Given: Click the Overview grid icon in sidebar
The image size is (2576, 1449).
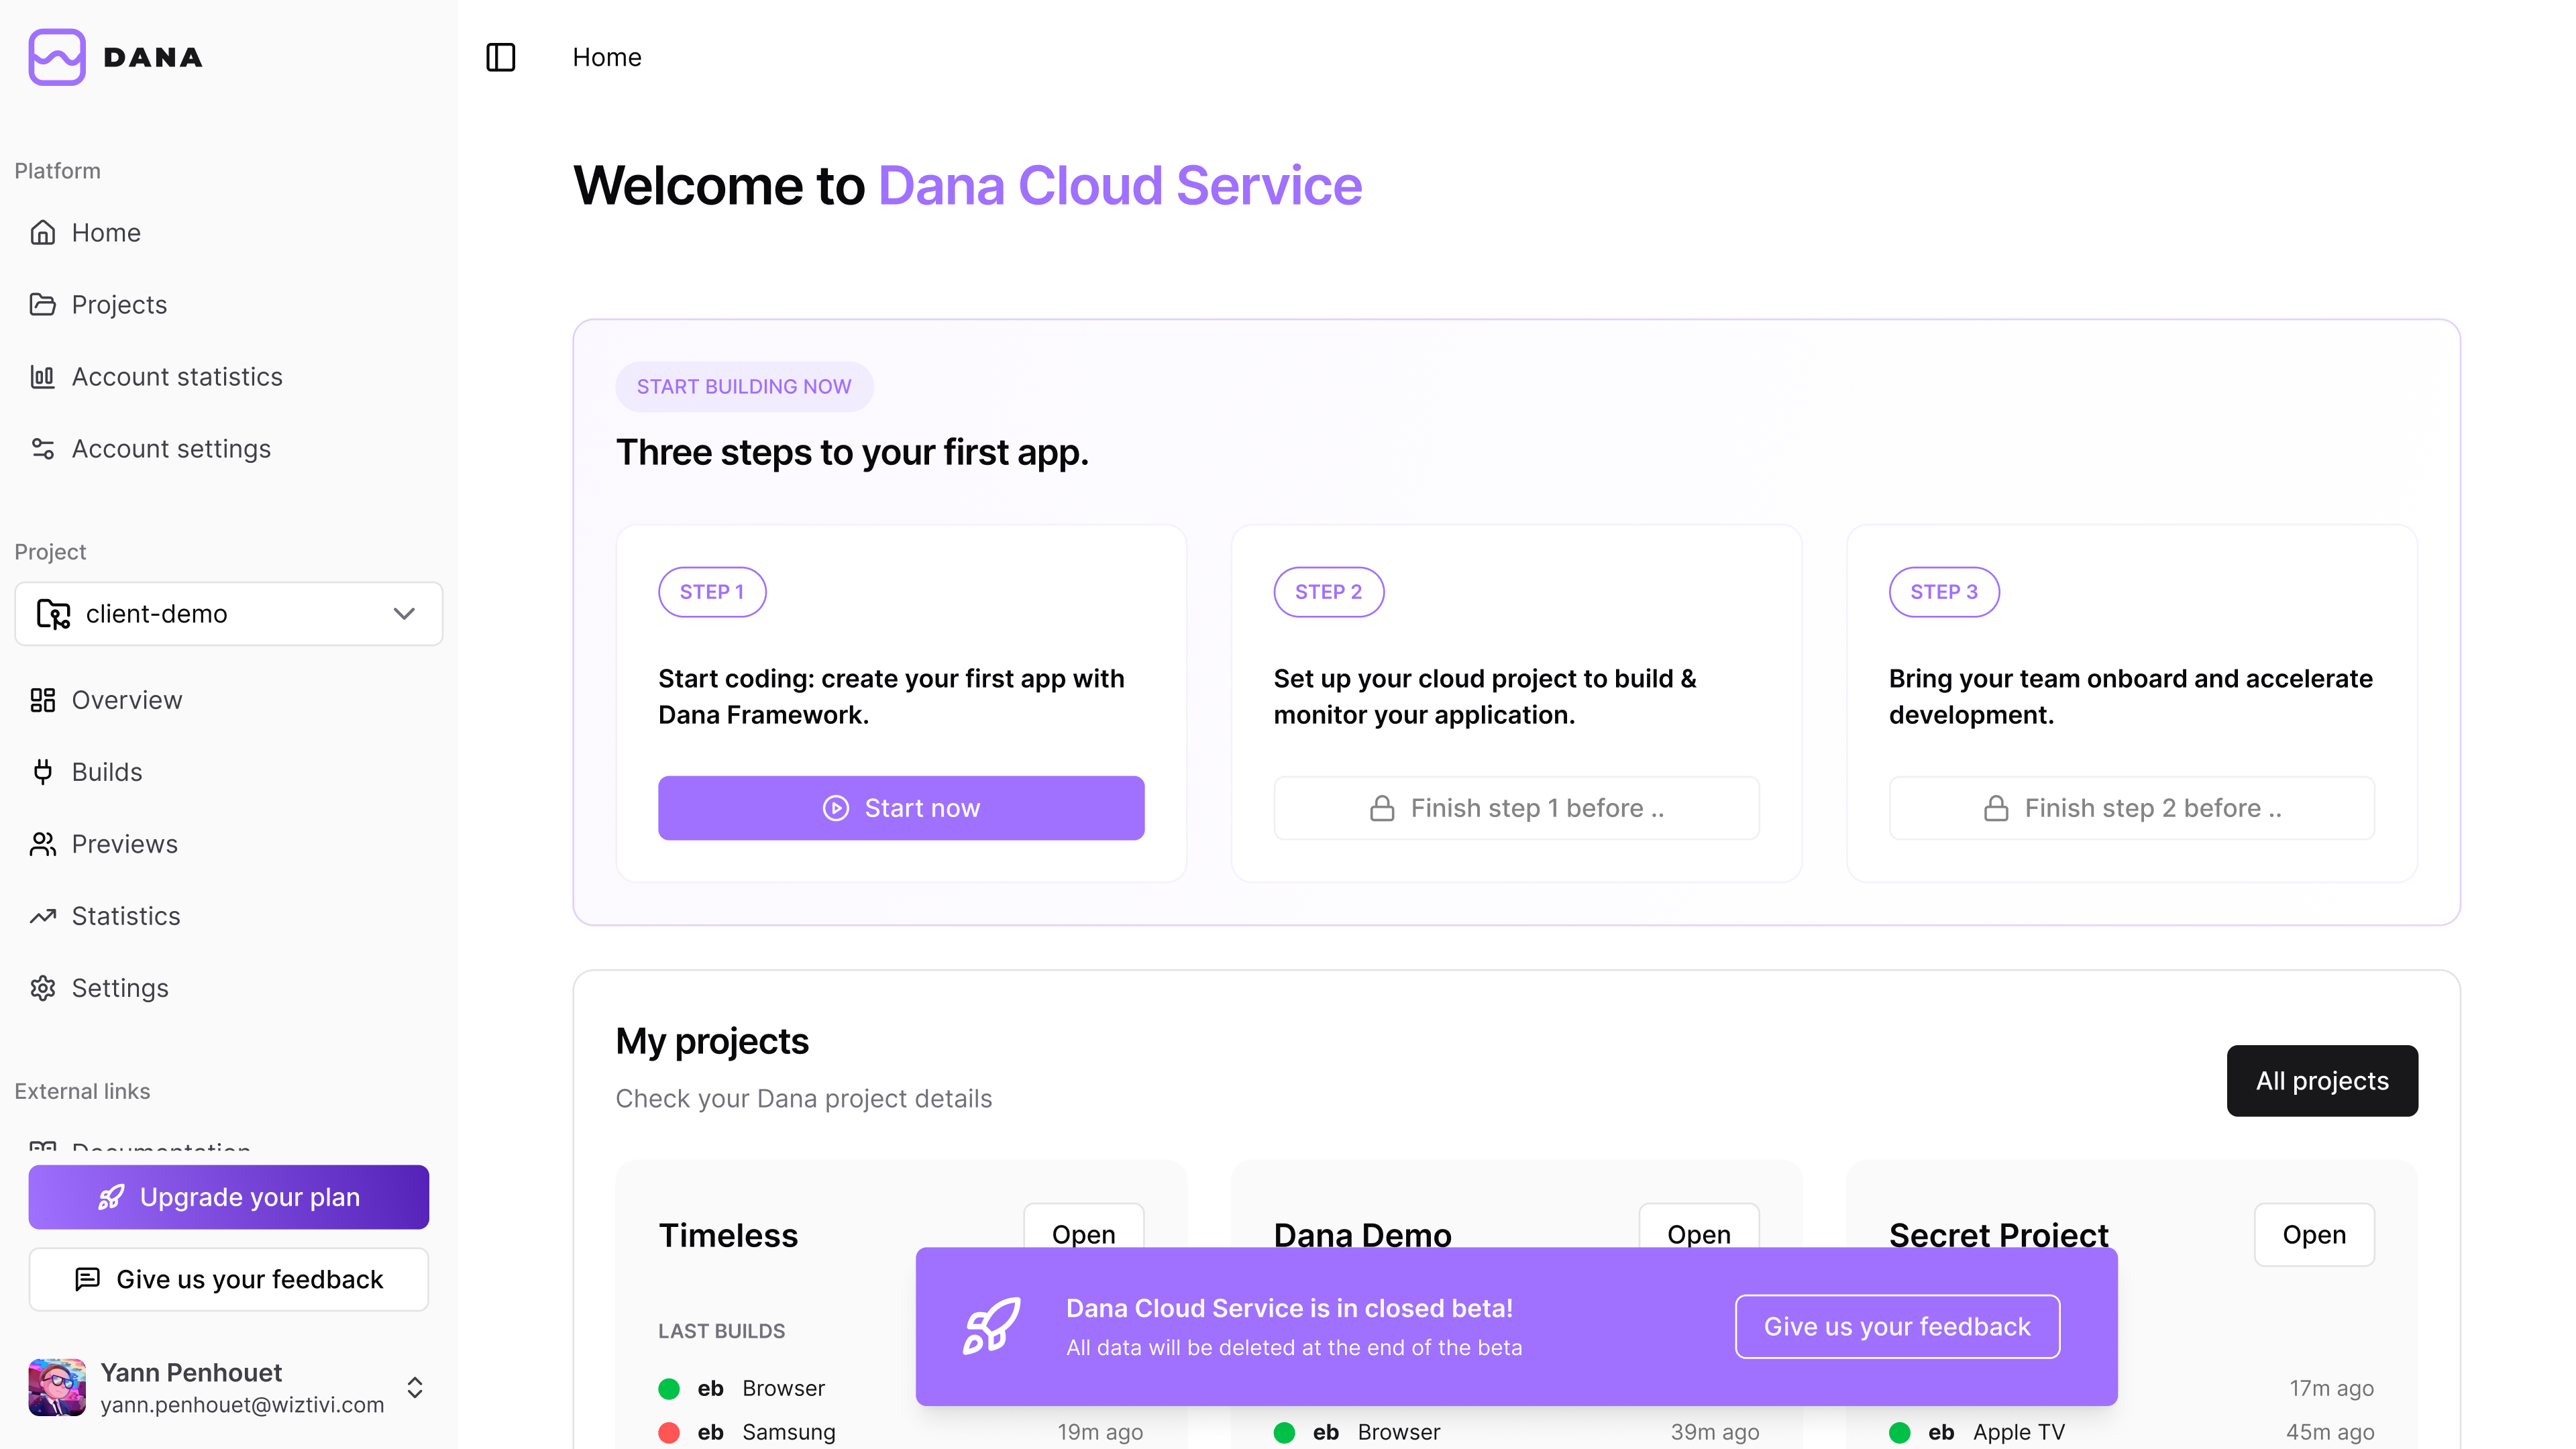Looking at the screenshot, I should click(x=44, y=700).
